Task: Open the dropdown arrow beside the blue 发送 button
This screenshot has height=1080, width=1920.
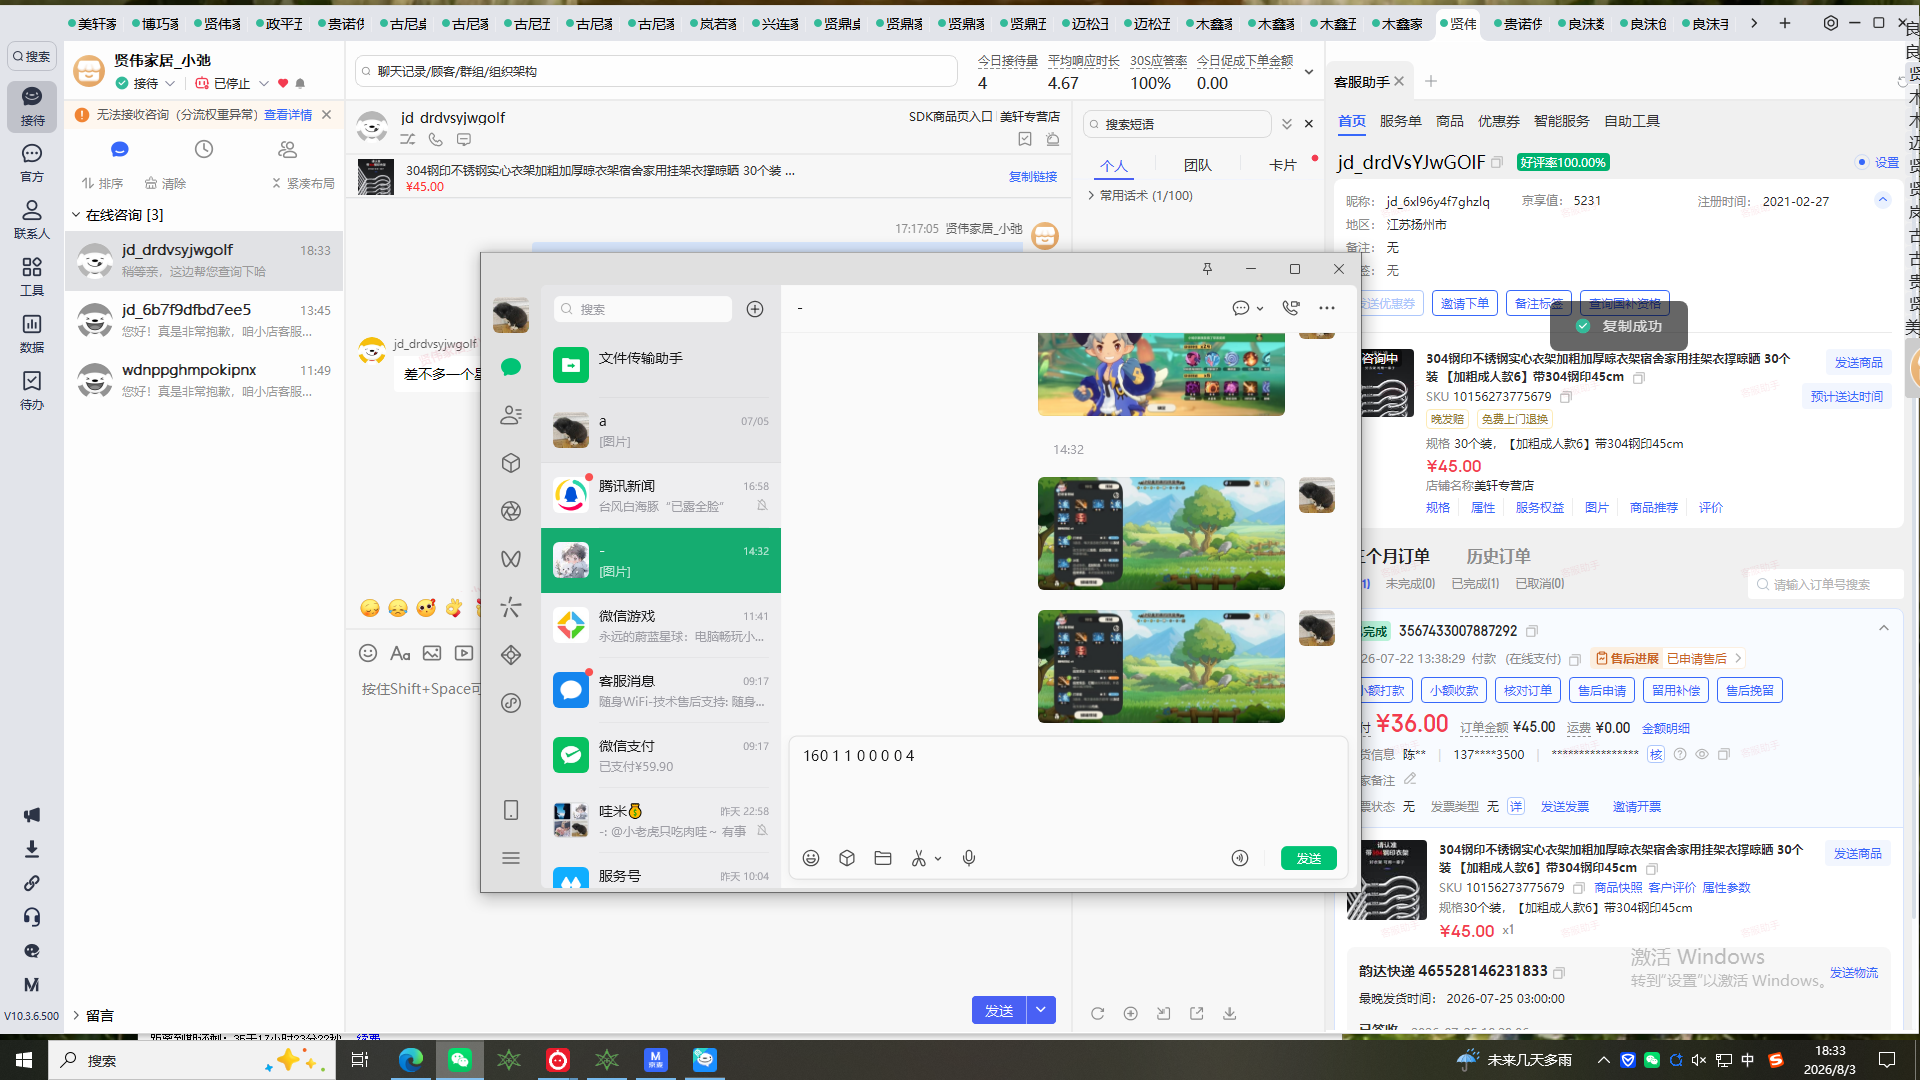Action: click(1041, 1010)
